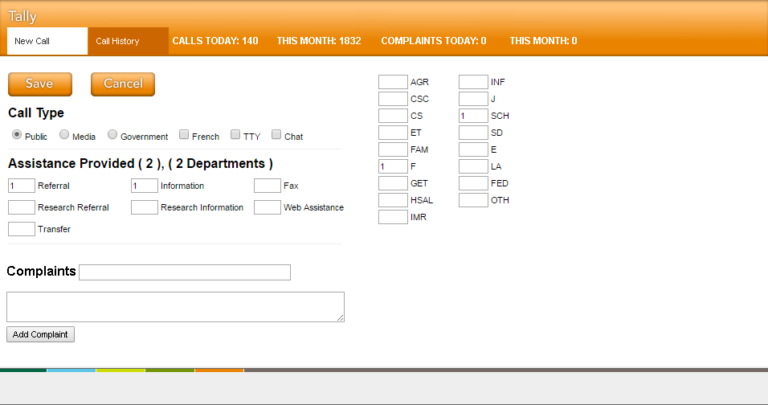The height and width of the screenshot is (405, 768).
Task: Focus the GET department field
Action: (393, 183)
